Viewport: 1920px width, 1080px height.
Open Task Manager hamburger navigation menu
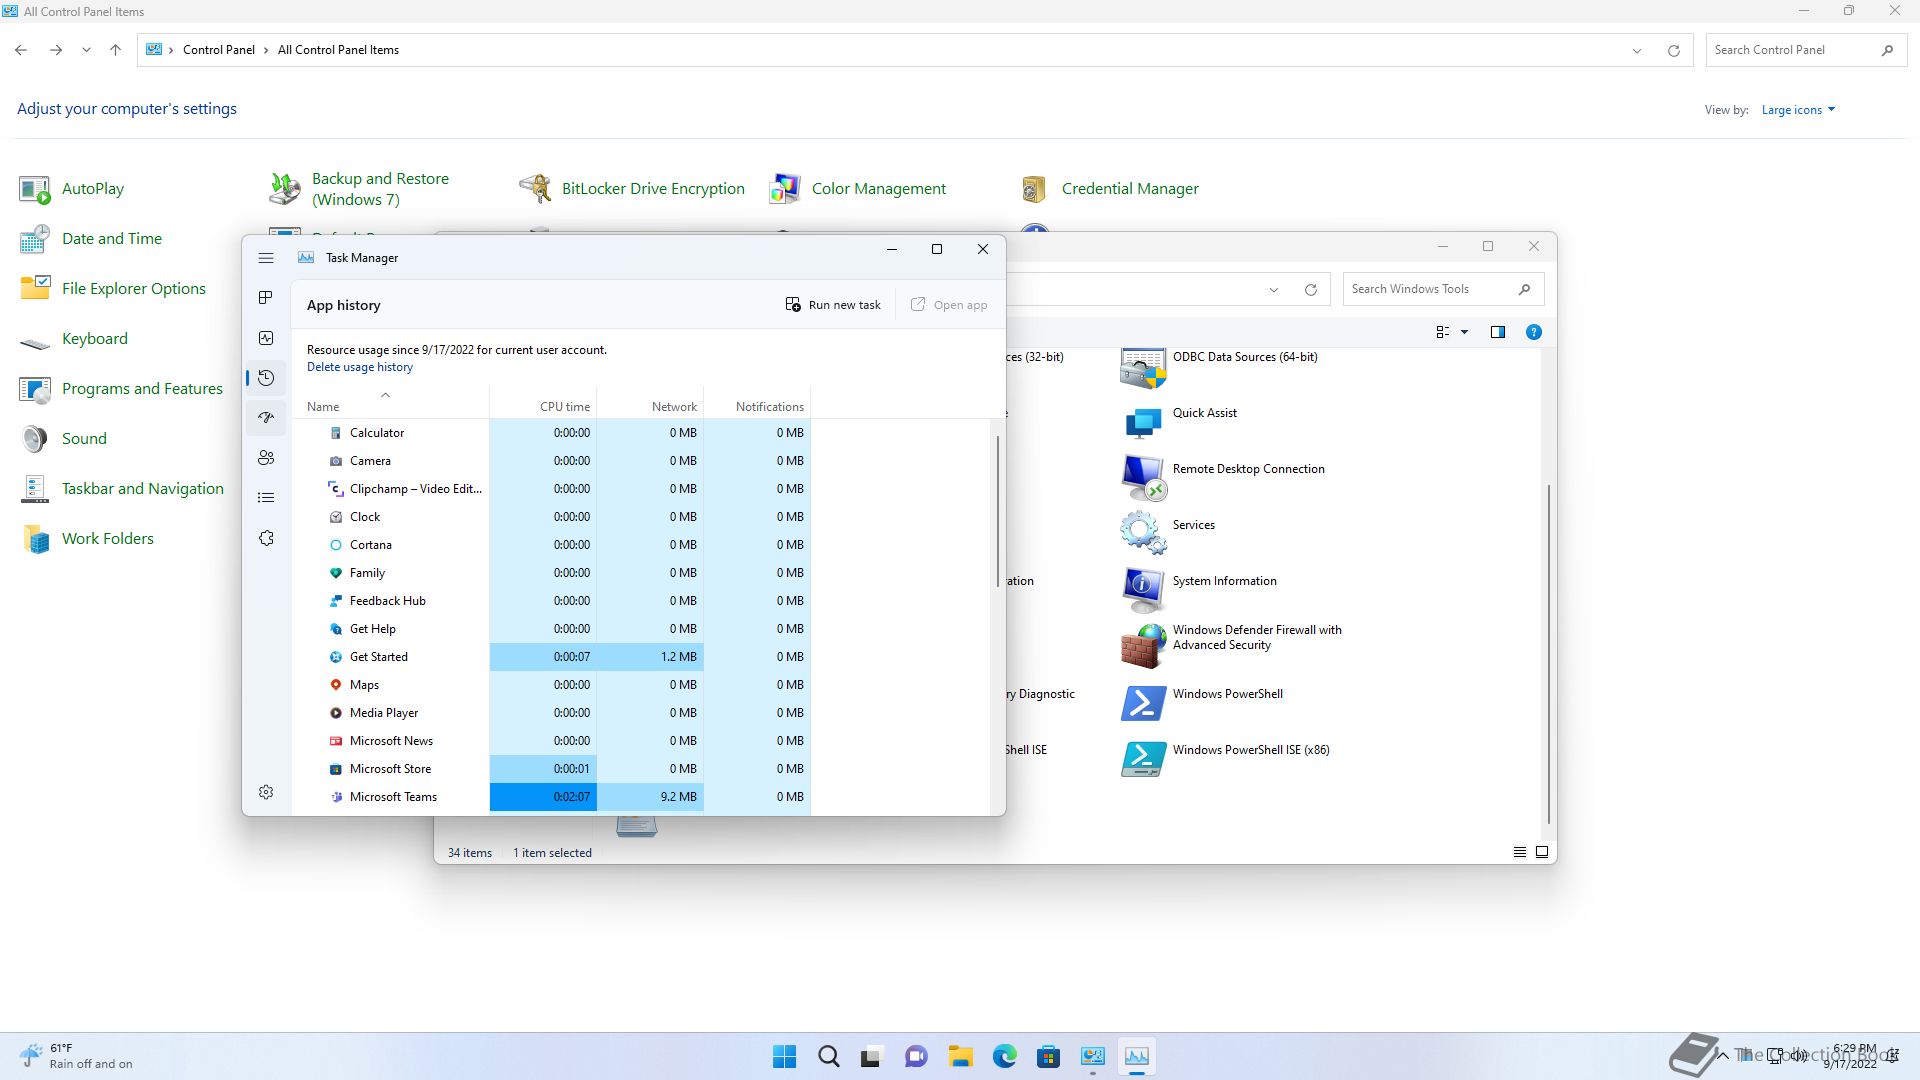click(x=266, y=258)
